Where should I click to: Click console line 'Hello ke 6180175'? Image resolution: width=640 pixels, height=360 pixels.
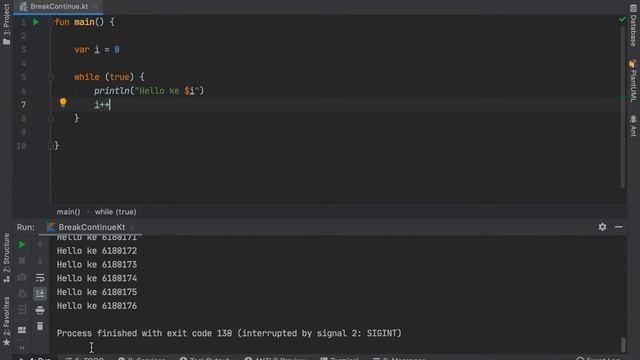click(x=97, y=292)
